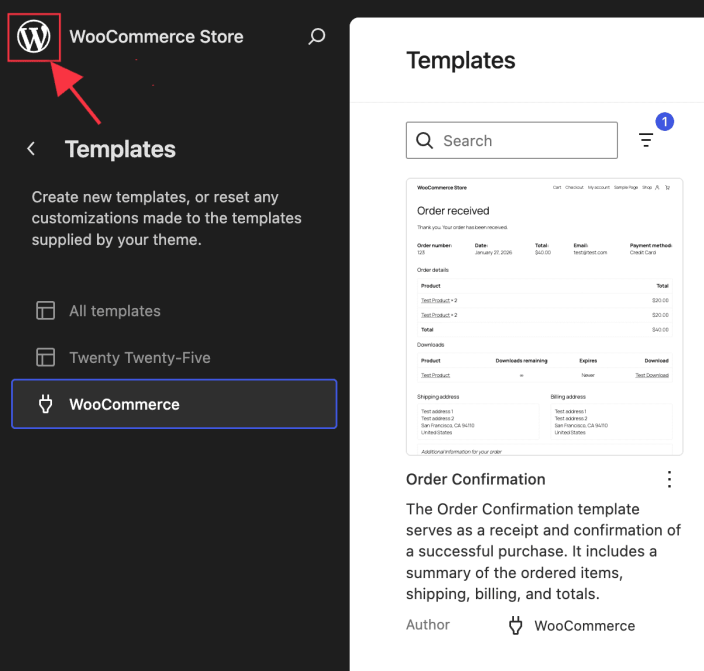Viewport: 704px width, 671px height.
Task: Click the Templates heading in sidebar
Action: [x=120, y=149]
